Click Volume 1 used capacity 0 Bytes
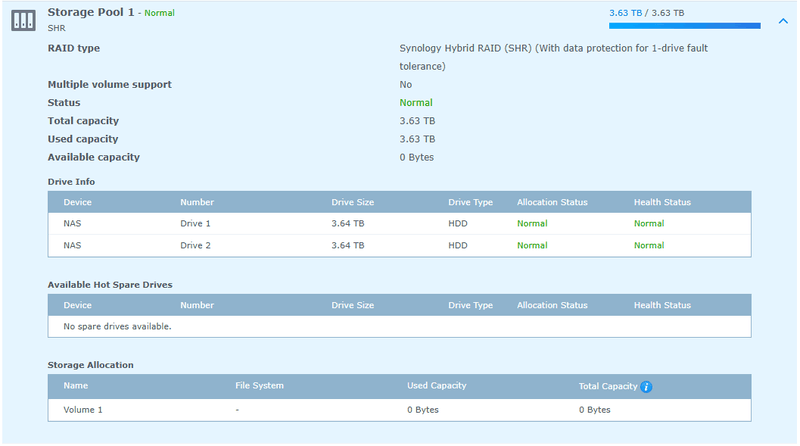Image resolution: width=800 pixels, height=446 pixels. pyautogui.click(x=423, y=410)
